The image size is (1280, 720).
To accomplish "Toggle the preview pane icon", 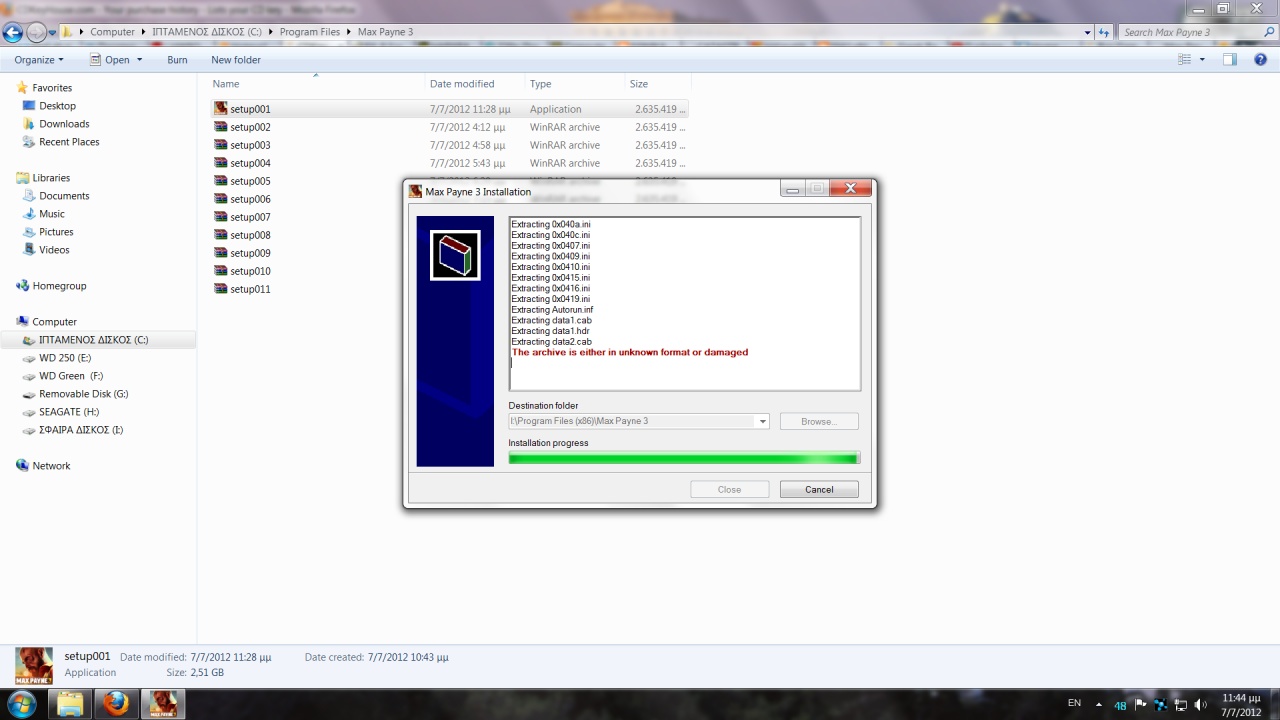I will pyautogui.click(x=1230, y=60).
